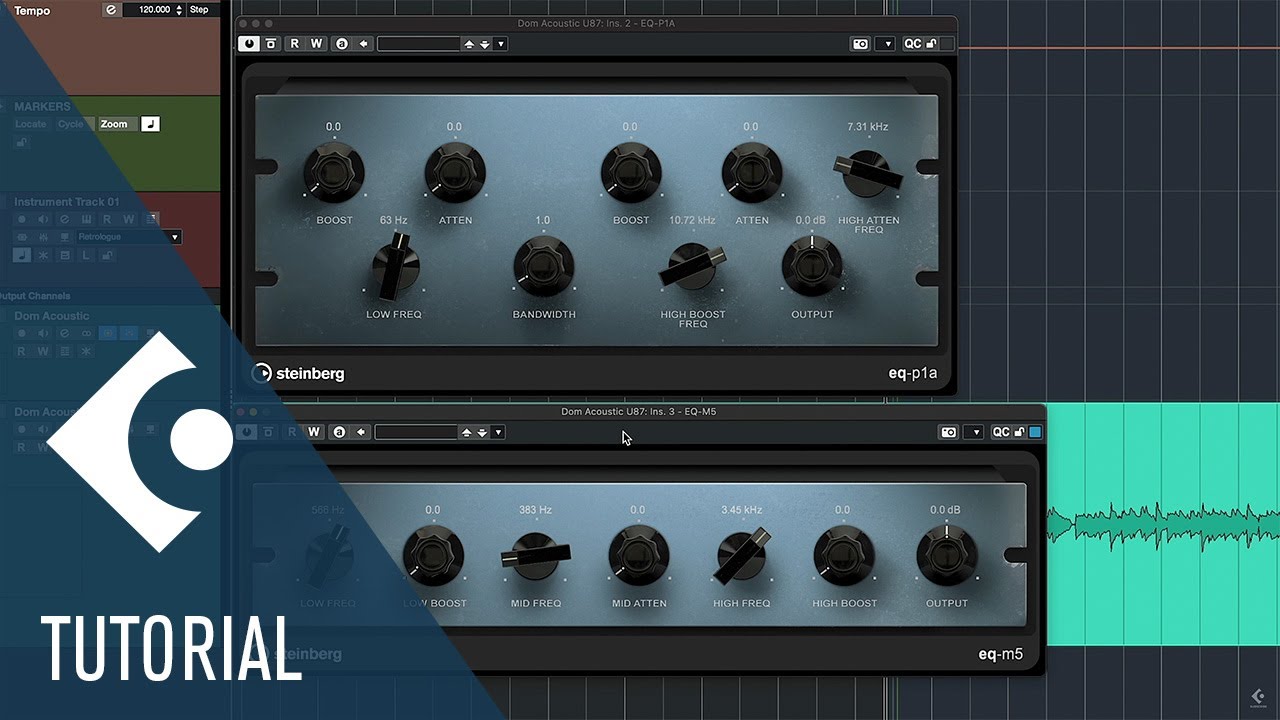
Task: Click the 63 Hz value in EQ-P1A
Action: click(393, 220)
